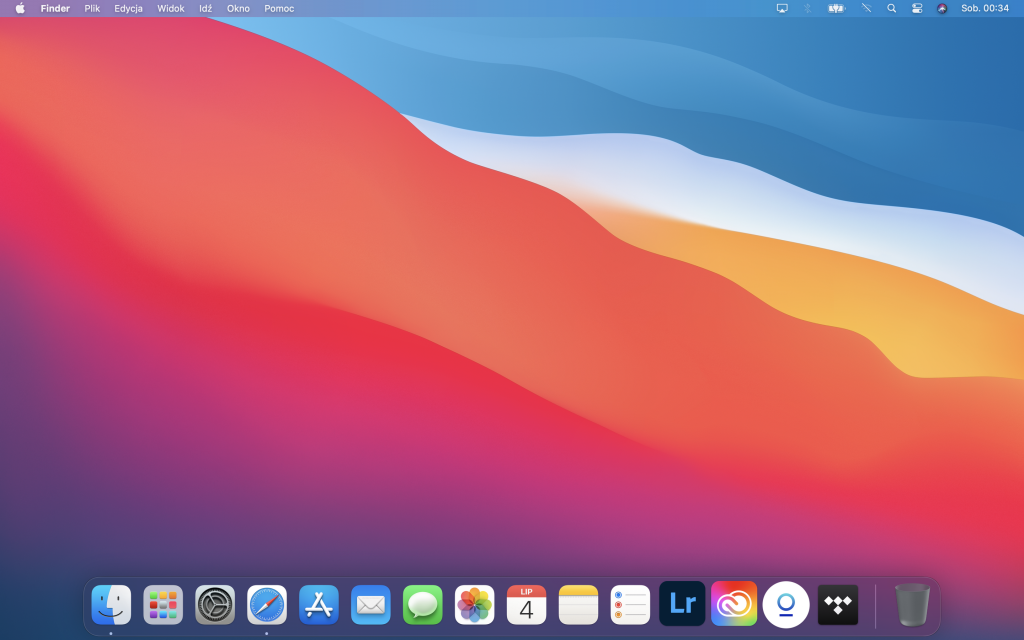The height and width of the screenshot is (640, 1024).
Task: Open the Notes app
Action: coord(578,605)
